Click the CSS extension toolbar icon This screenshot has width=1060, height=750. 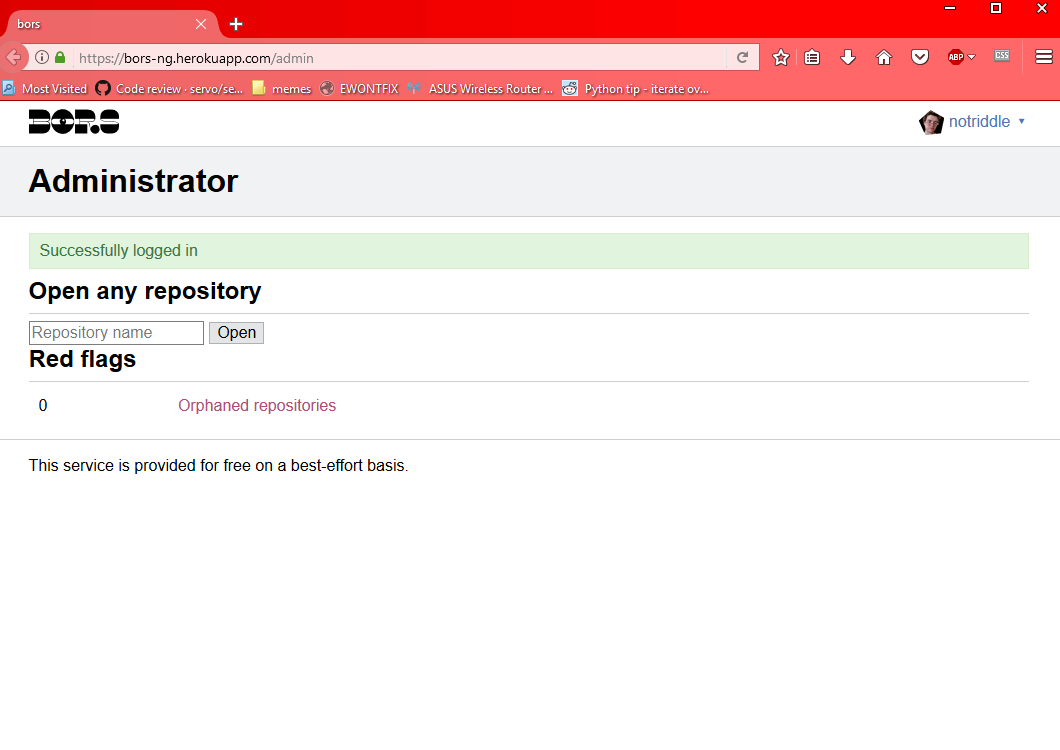[1002, 57]
